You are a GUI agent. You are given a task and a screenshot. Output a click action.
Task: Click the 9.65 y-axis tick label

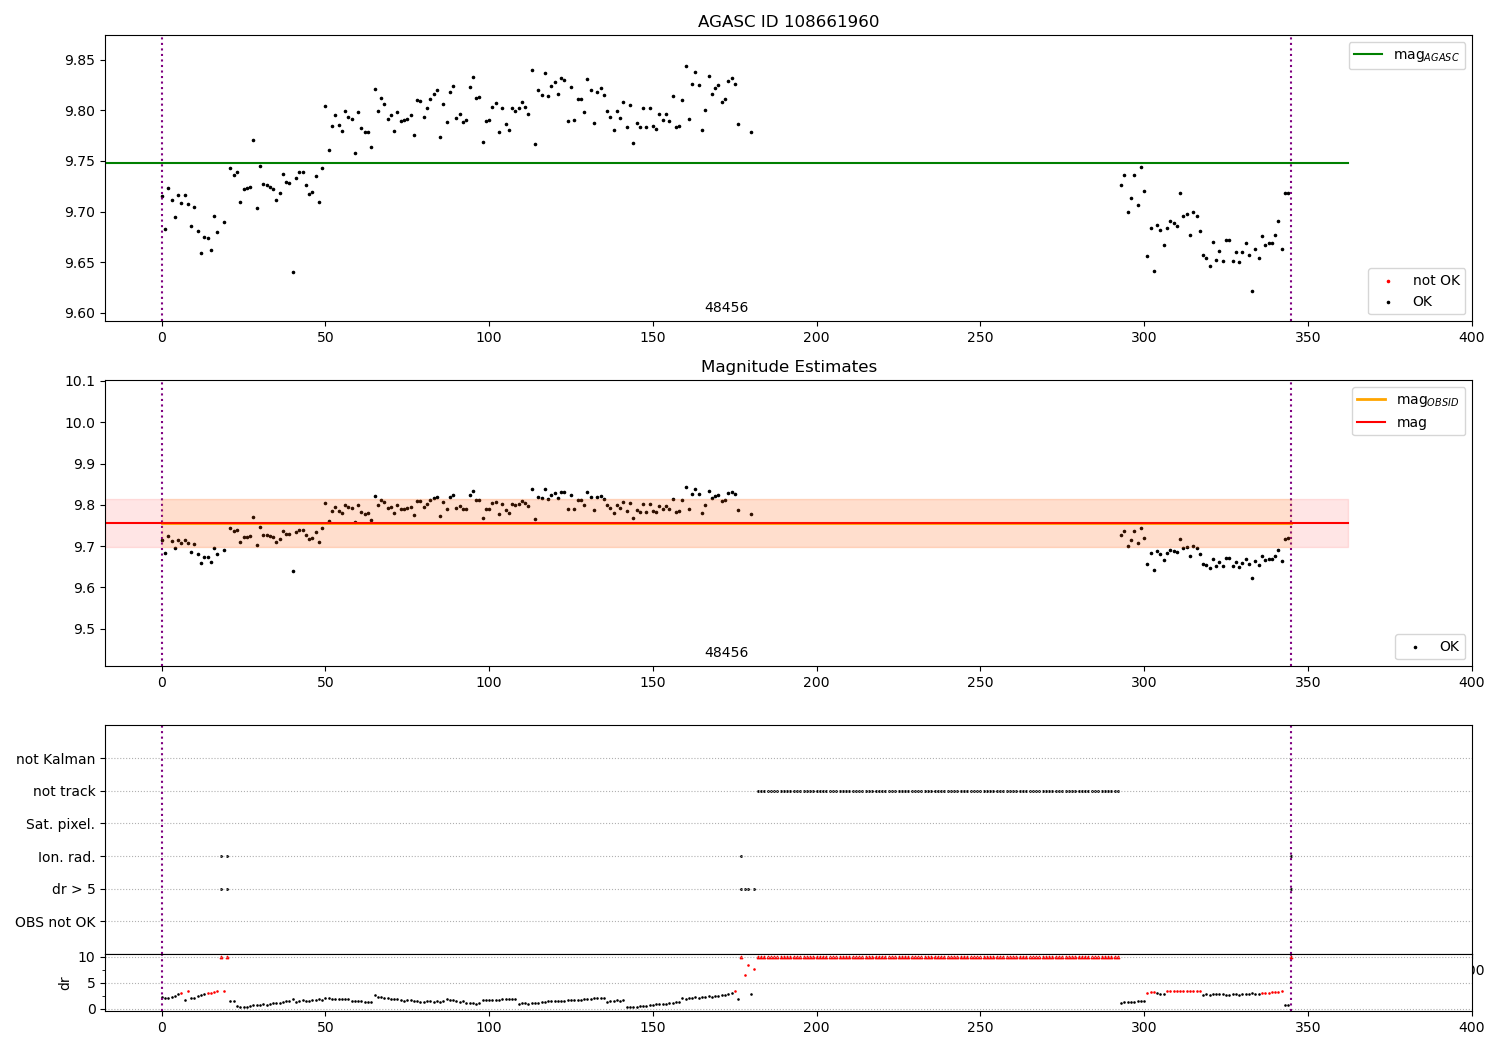click(x=79, y=263)
